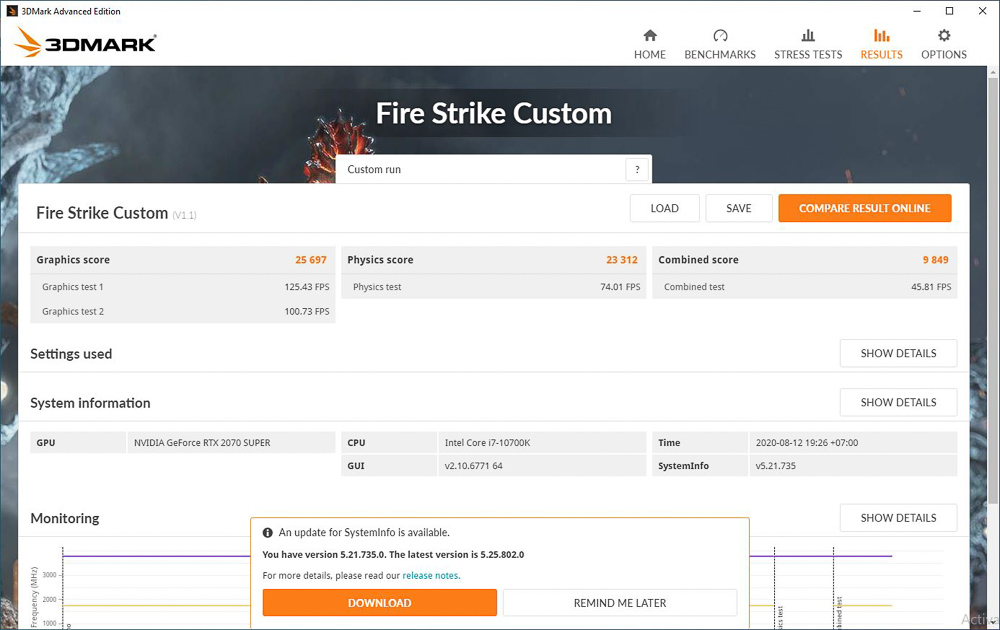Image resolution: width=1000 pixels, height=630 pixels.
Task: Click the info icon in update notice
Action: tap(268, 532)
